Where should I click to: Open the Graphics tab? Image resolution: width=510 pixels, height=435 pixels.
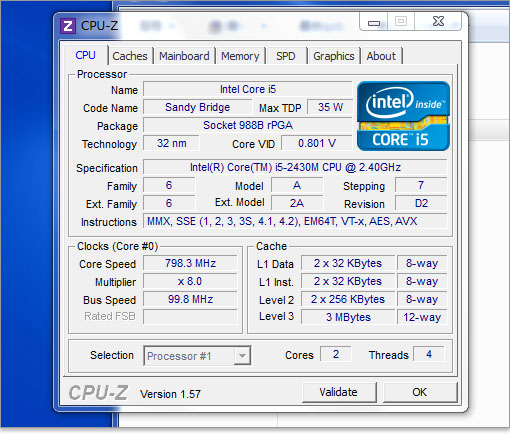(334, 56)
